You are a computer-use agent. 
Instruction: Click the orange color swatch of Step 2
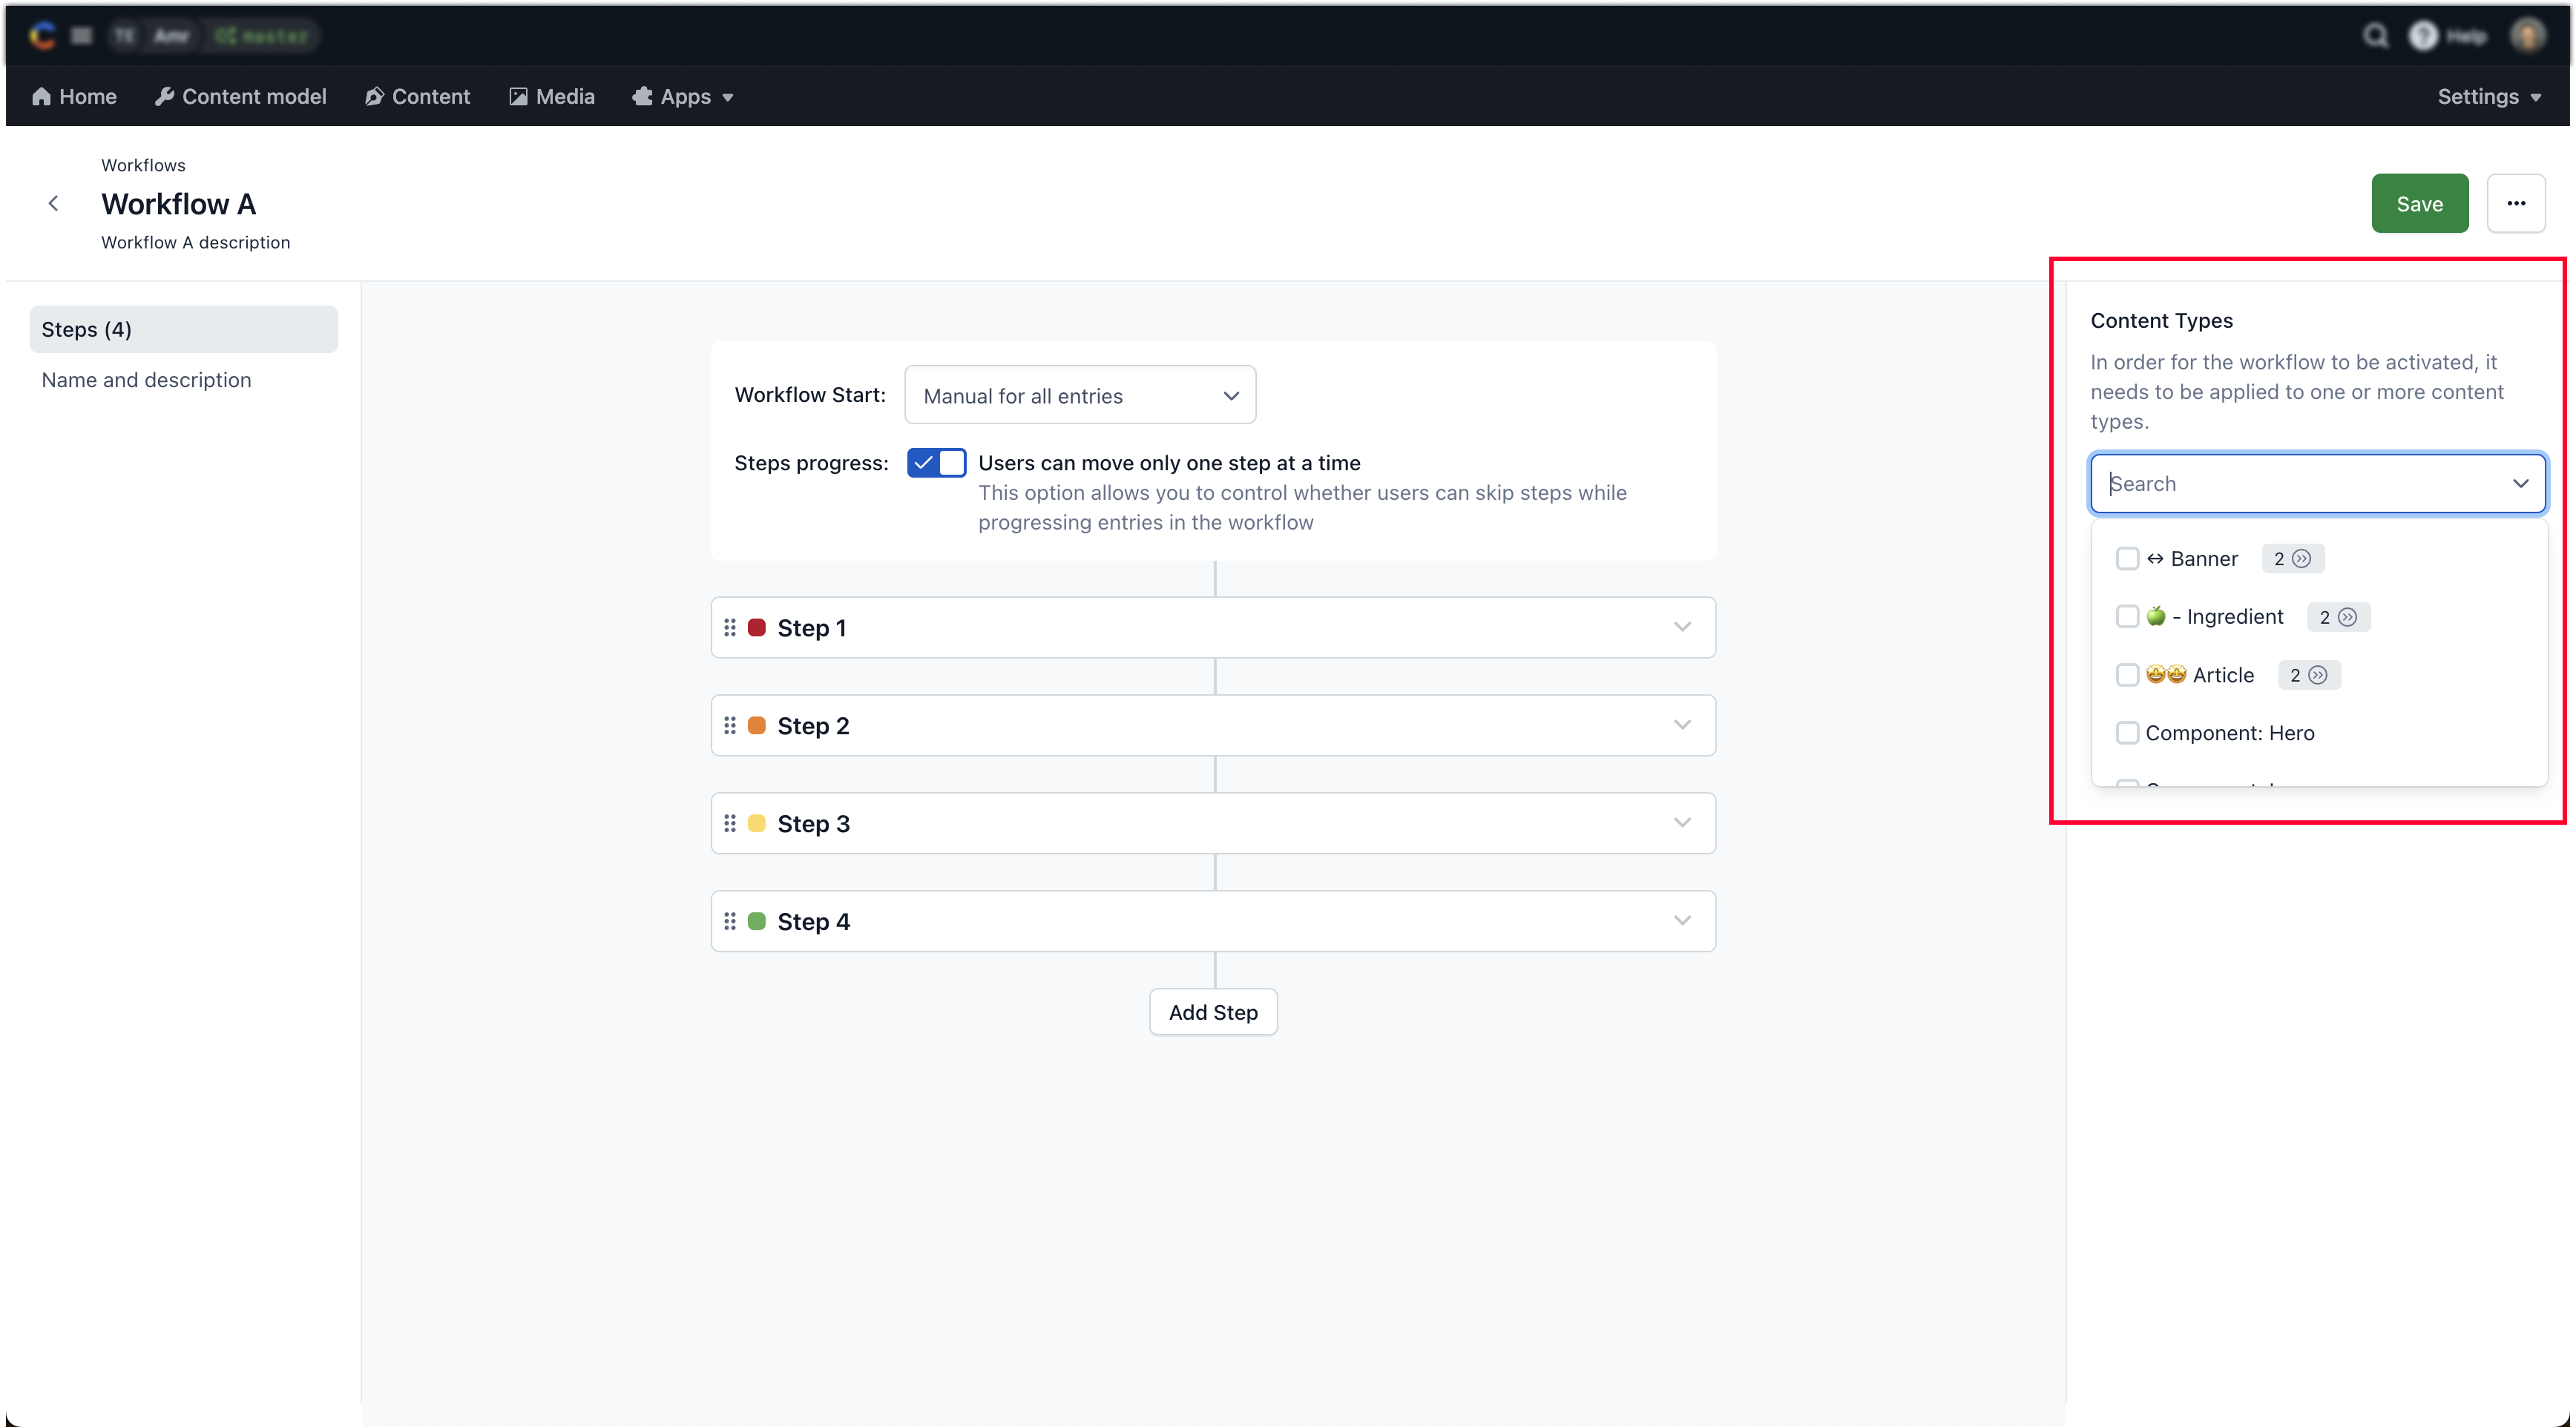coord(757,725)
